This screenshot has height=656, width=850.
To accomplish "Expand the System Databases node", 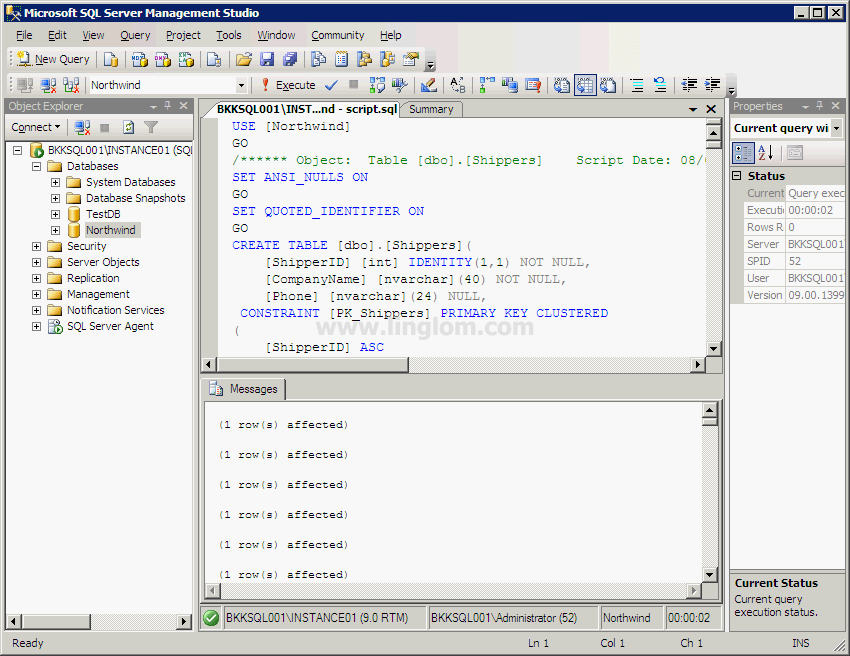I will [x=55, y=182].
